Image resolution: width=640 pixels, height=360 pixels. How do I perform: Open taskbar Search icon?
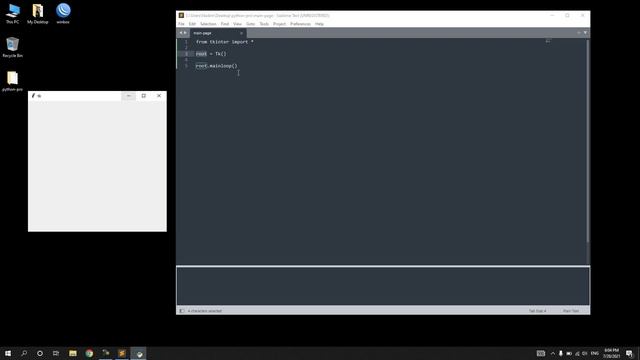pyautogui.click(x=24, y=353)
